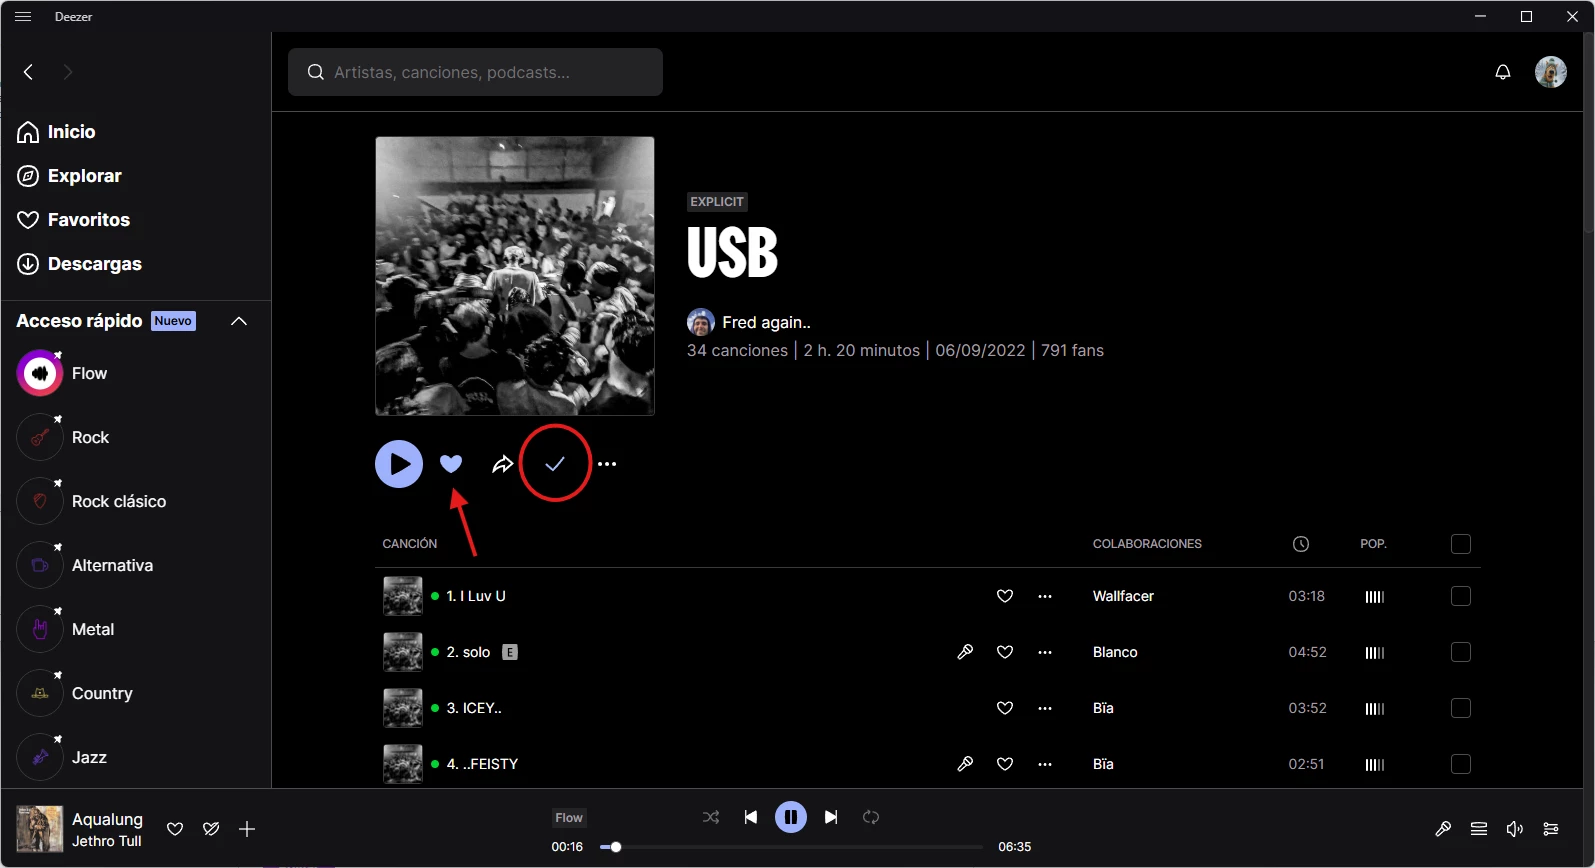Open the Fred again.. artist page
Image resolution: width=1595 pixels, height=868 pixels.
pos(766,322)
